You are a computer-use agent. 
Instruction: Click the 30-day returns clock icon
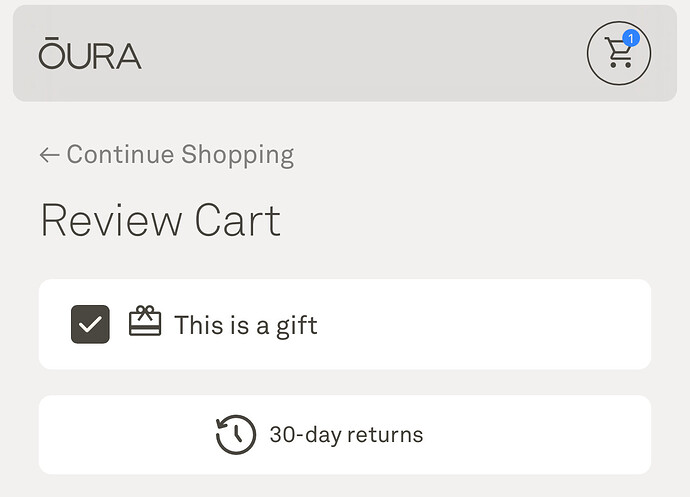[236, 435]
